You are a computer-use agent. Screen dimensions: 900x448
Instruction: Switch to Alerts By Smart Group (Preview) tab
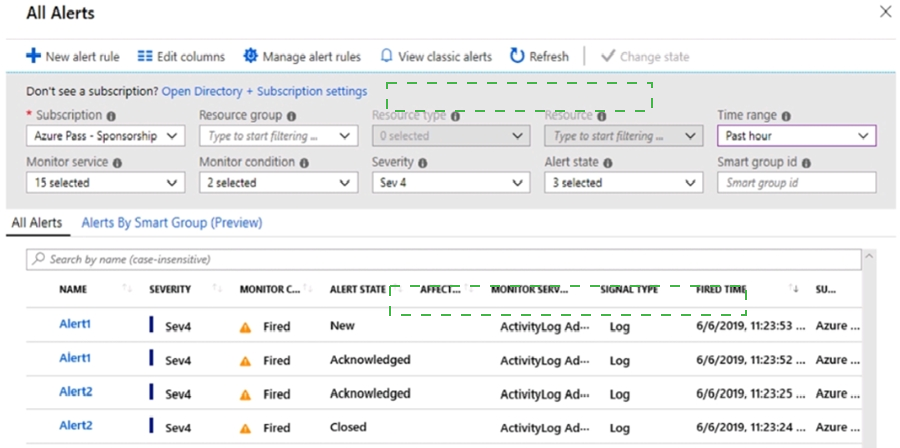pos(172,223)
